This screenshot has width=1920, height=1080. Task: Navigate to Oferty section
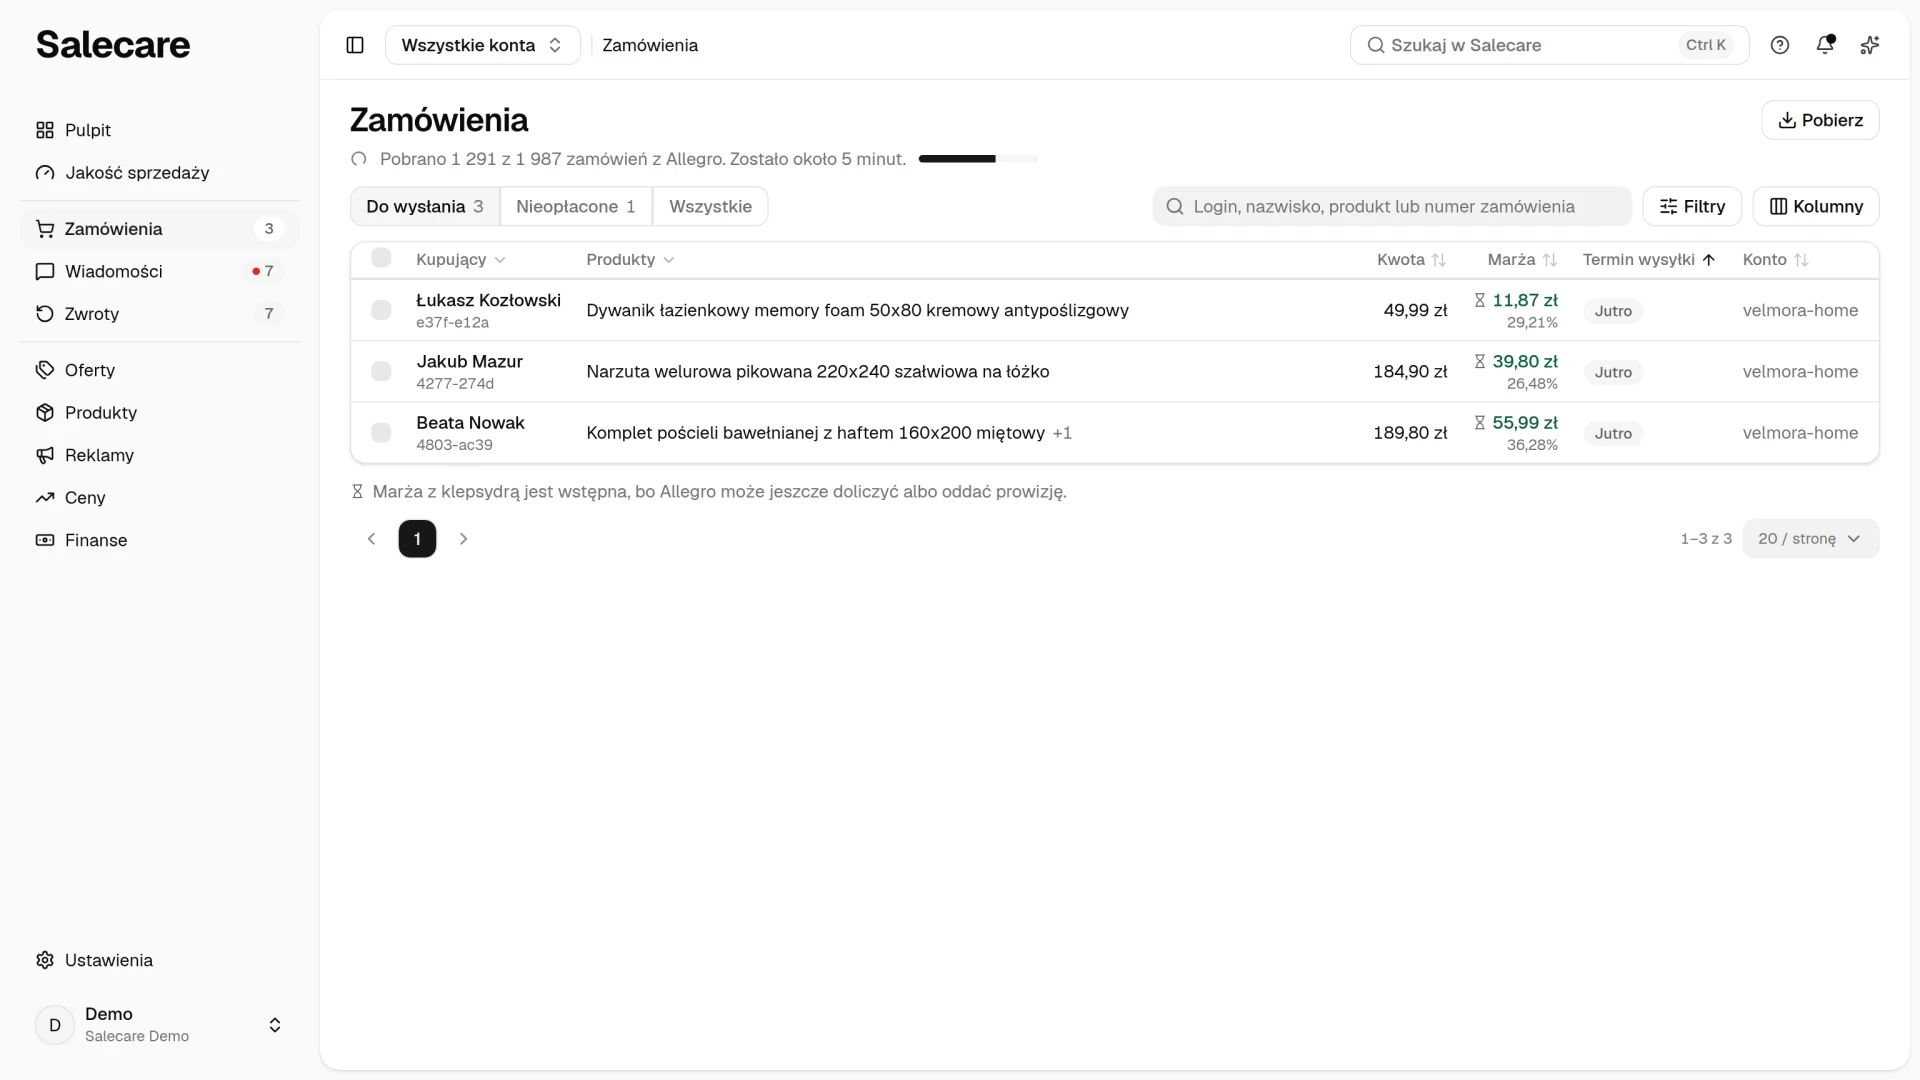[x=160, y=370]
